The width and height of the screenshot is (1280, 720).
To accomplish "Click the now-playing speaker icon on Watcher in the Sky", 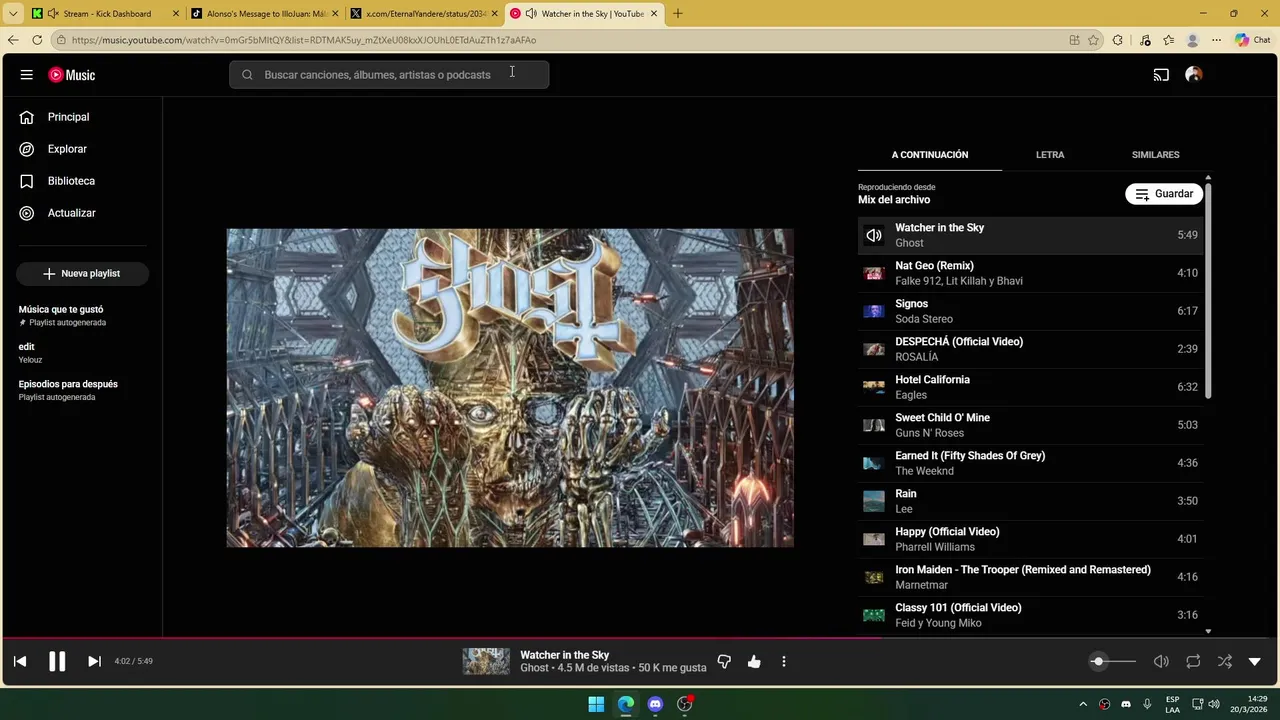I will tap(874, 235).
